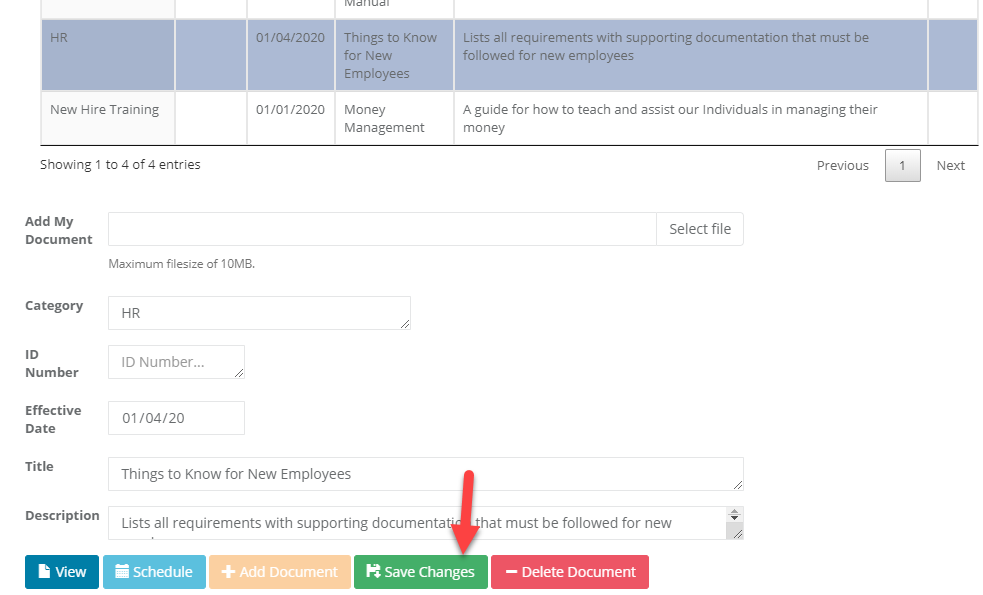983x595 pixels.
Task: Focus the ID Number input field
Action: pos(175,362)
